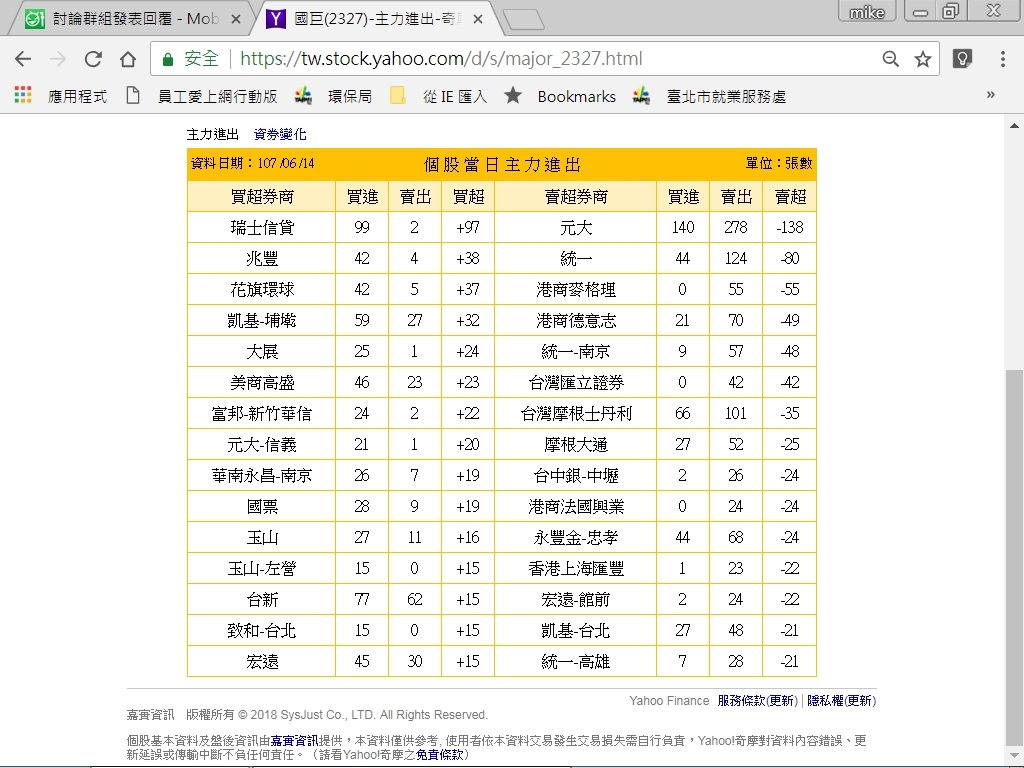Click the scrollbar up arrow

coord(1014,125)
